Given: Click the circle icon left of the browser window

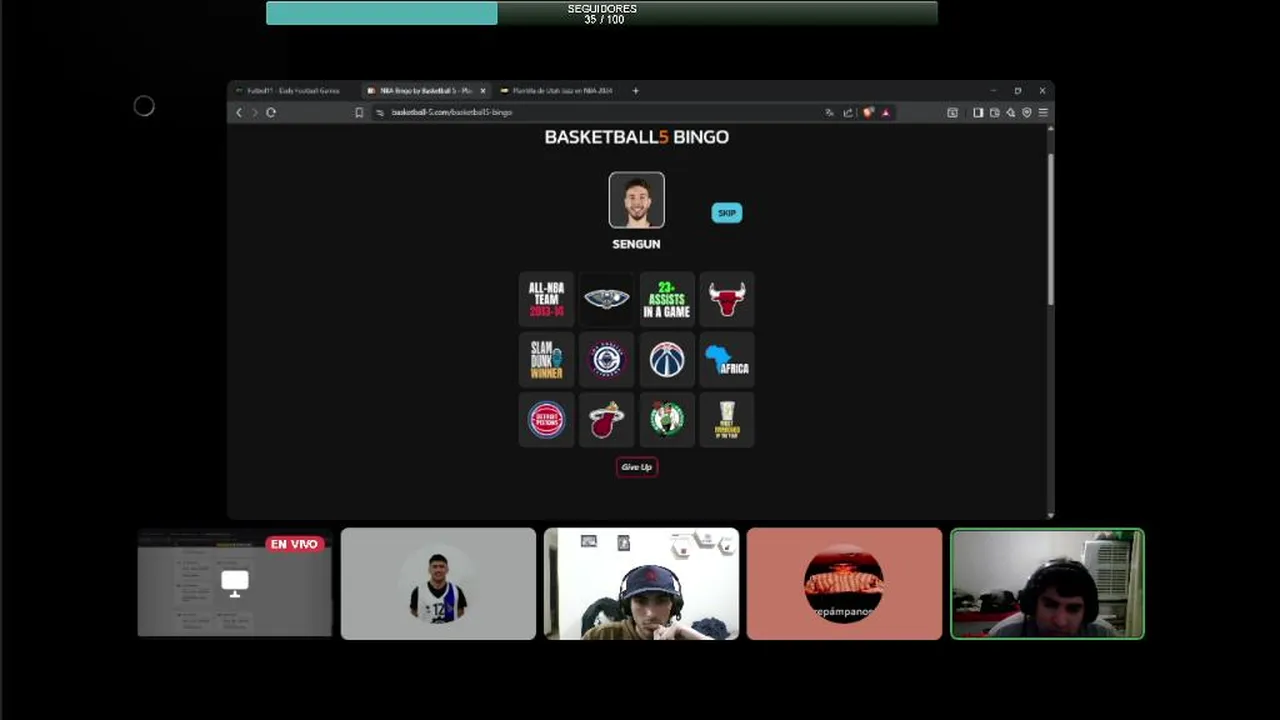Looking at the screenshot, I should coord(144,106).
